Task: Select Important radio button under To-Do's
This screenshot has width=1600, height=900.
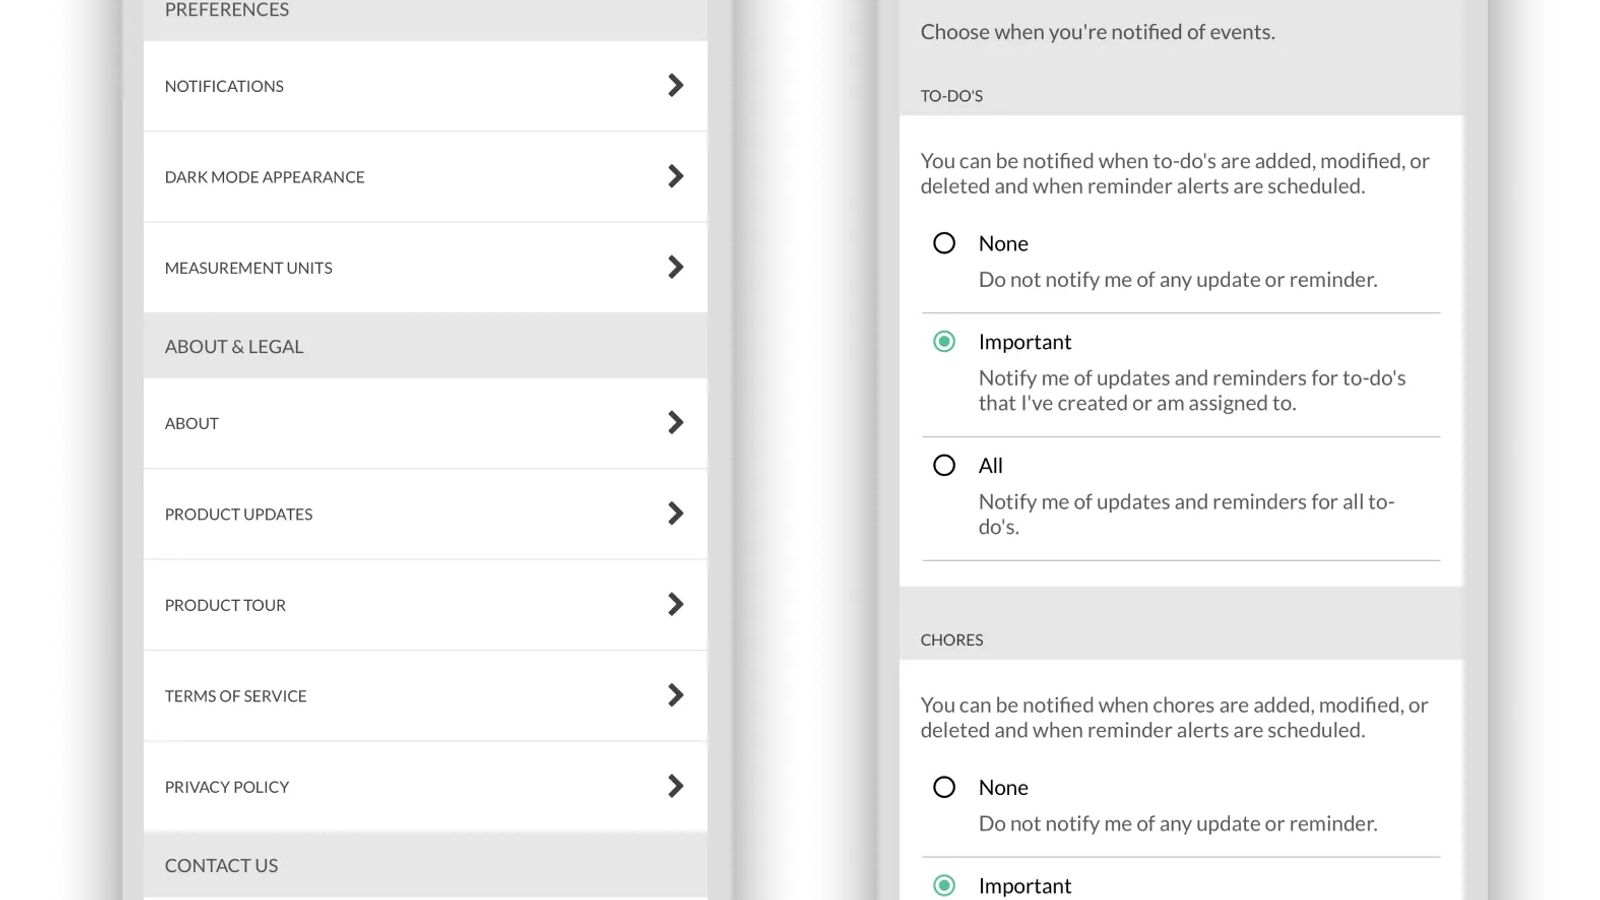Action: click(x=944, y=341)
